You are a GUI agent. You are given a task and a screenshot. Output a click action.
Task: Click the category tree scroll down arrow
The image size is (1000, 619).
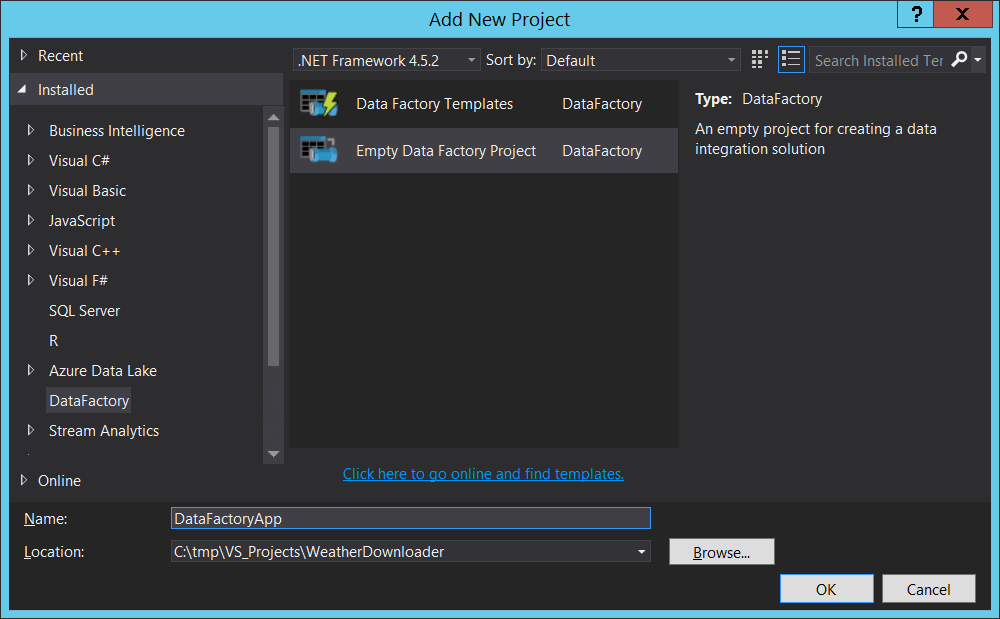click(274, 454)
